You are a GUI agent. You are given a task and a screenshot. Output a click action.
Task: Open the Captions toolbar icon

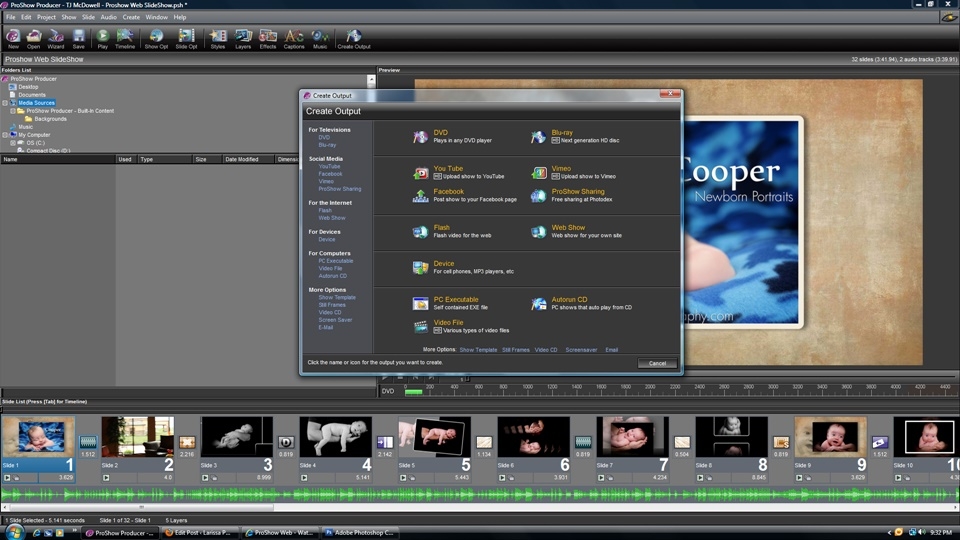(294, 38)
